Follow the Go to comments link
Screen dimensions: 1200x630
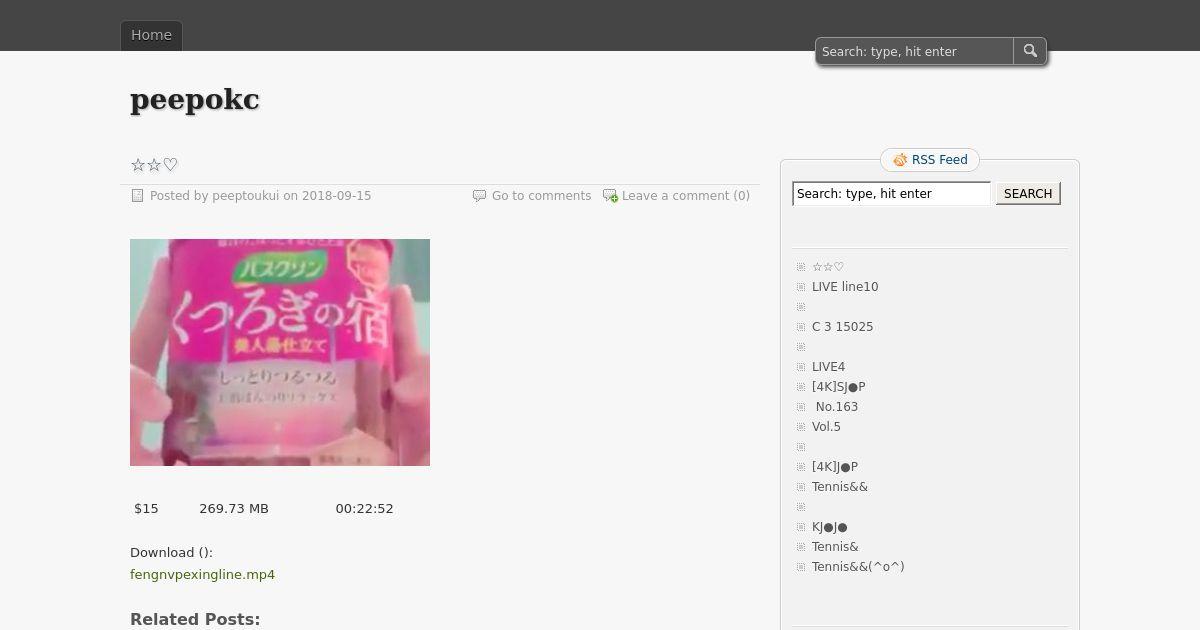click(x=541, y=196)
